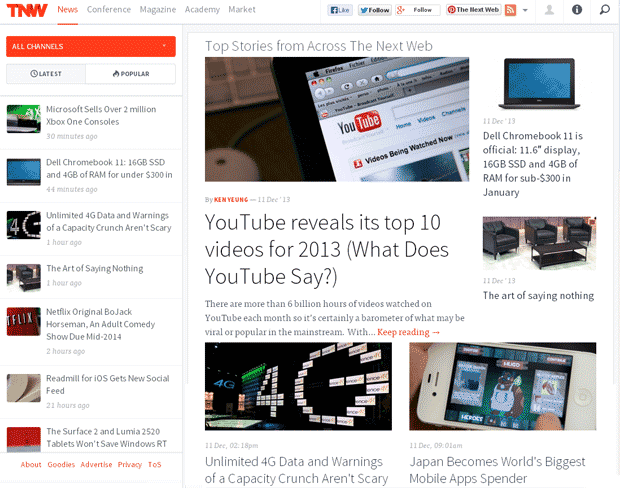Open main Unlimited 4G Data and Warnings headline
This screenshot has width=620, height=488.
pos(296,470)
